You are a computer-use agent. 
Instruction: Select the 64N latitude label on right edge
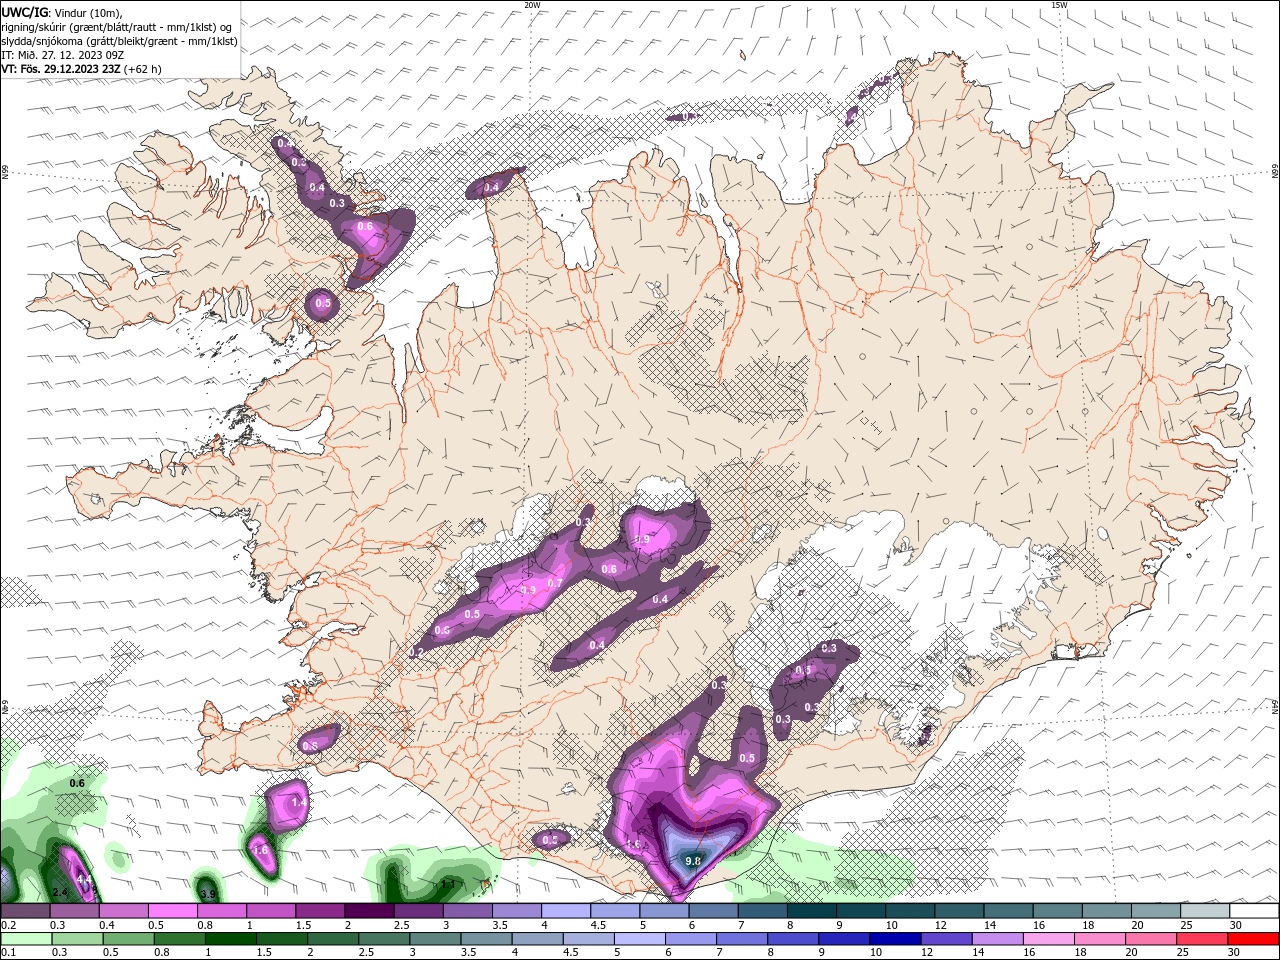coord(1274,706)
